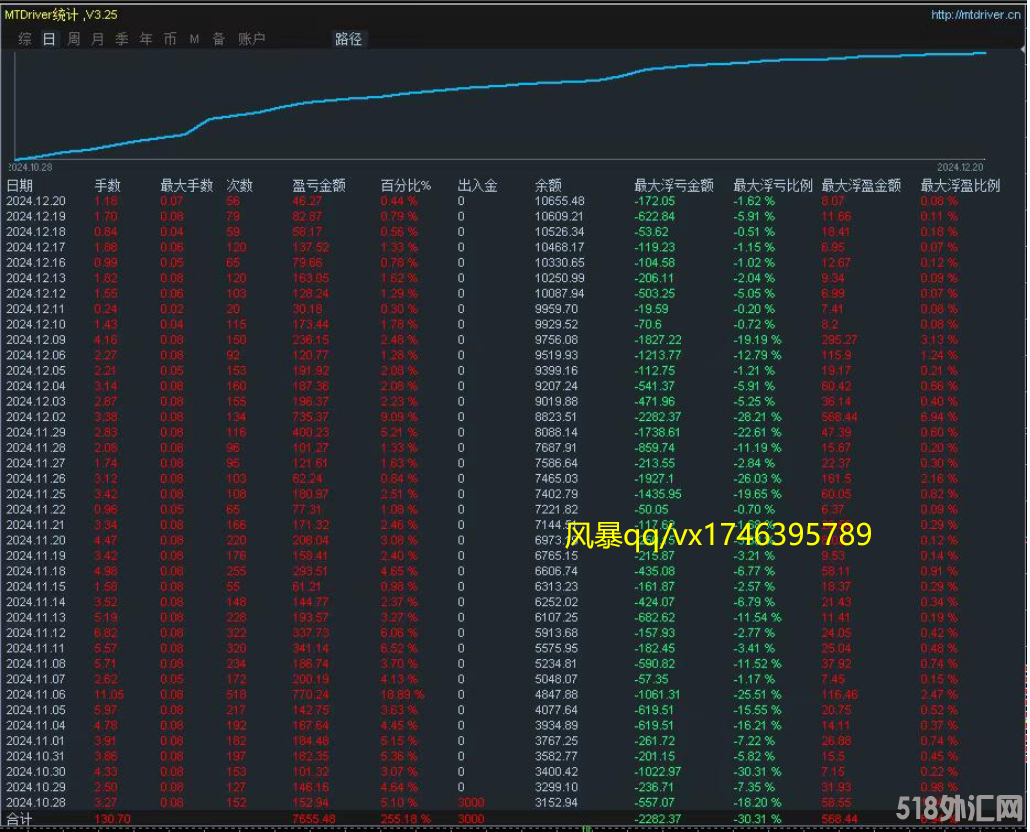Click balance value 10609.21

(x=560, y=216)
